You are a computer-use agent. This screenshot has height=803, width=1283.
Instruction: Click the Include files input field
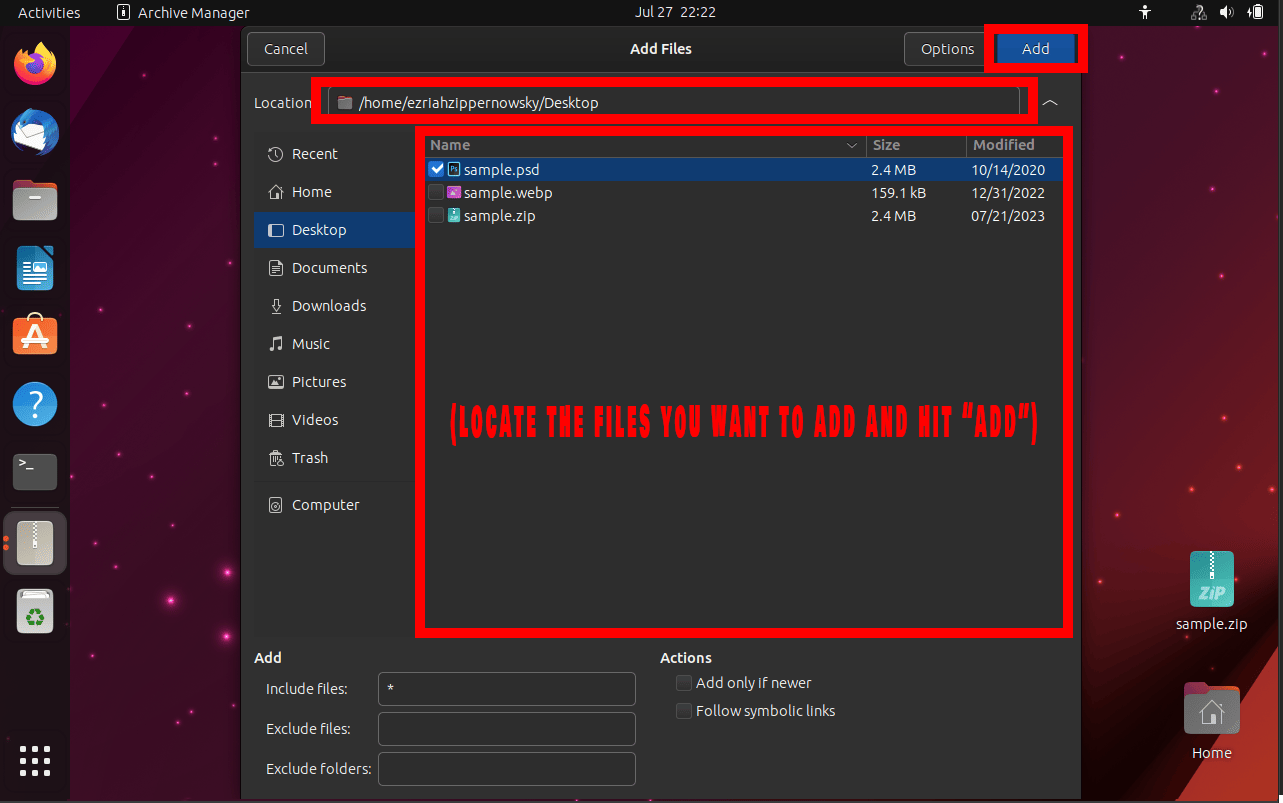click(506, 689)
